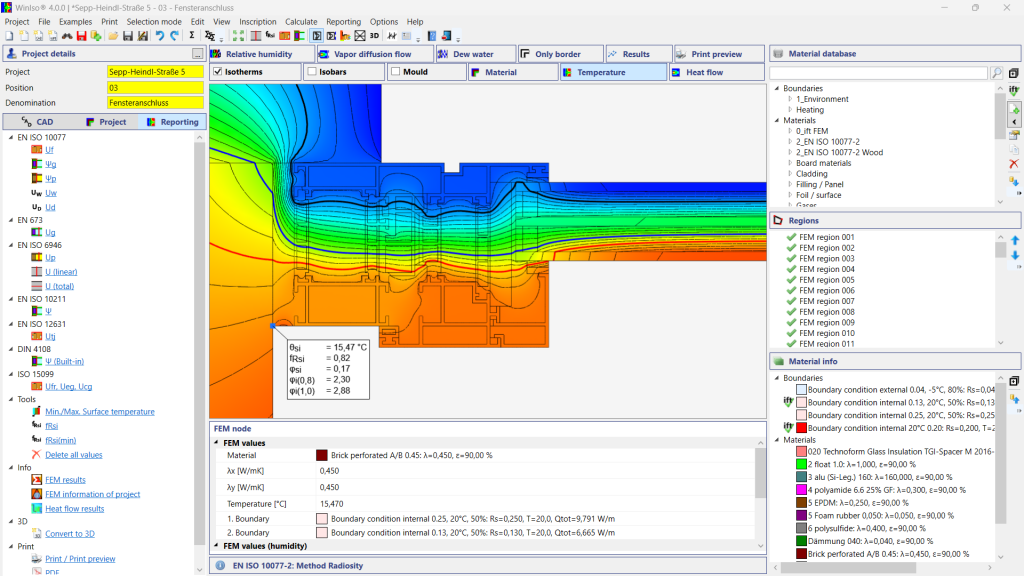Open the Heat flow results link
The width and height of the screenshot is (1024, 576).
coord(74,509)
